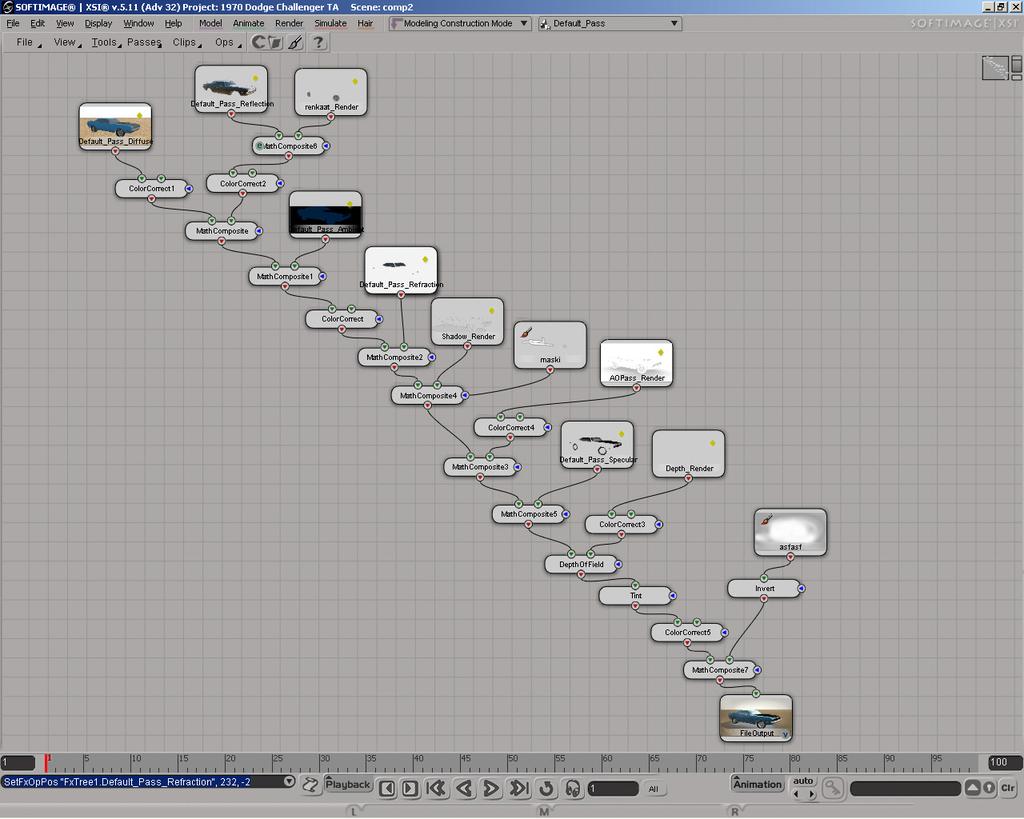The width and height of the screenshot is (1024, 819).
Task: Click the V toggle on FileOutput node
Action: tap(785, 735)
